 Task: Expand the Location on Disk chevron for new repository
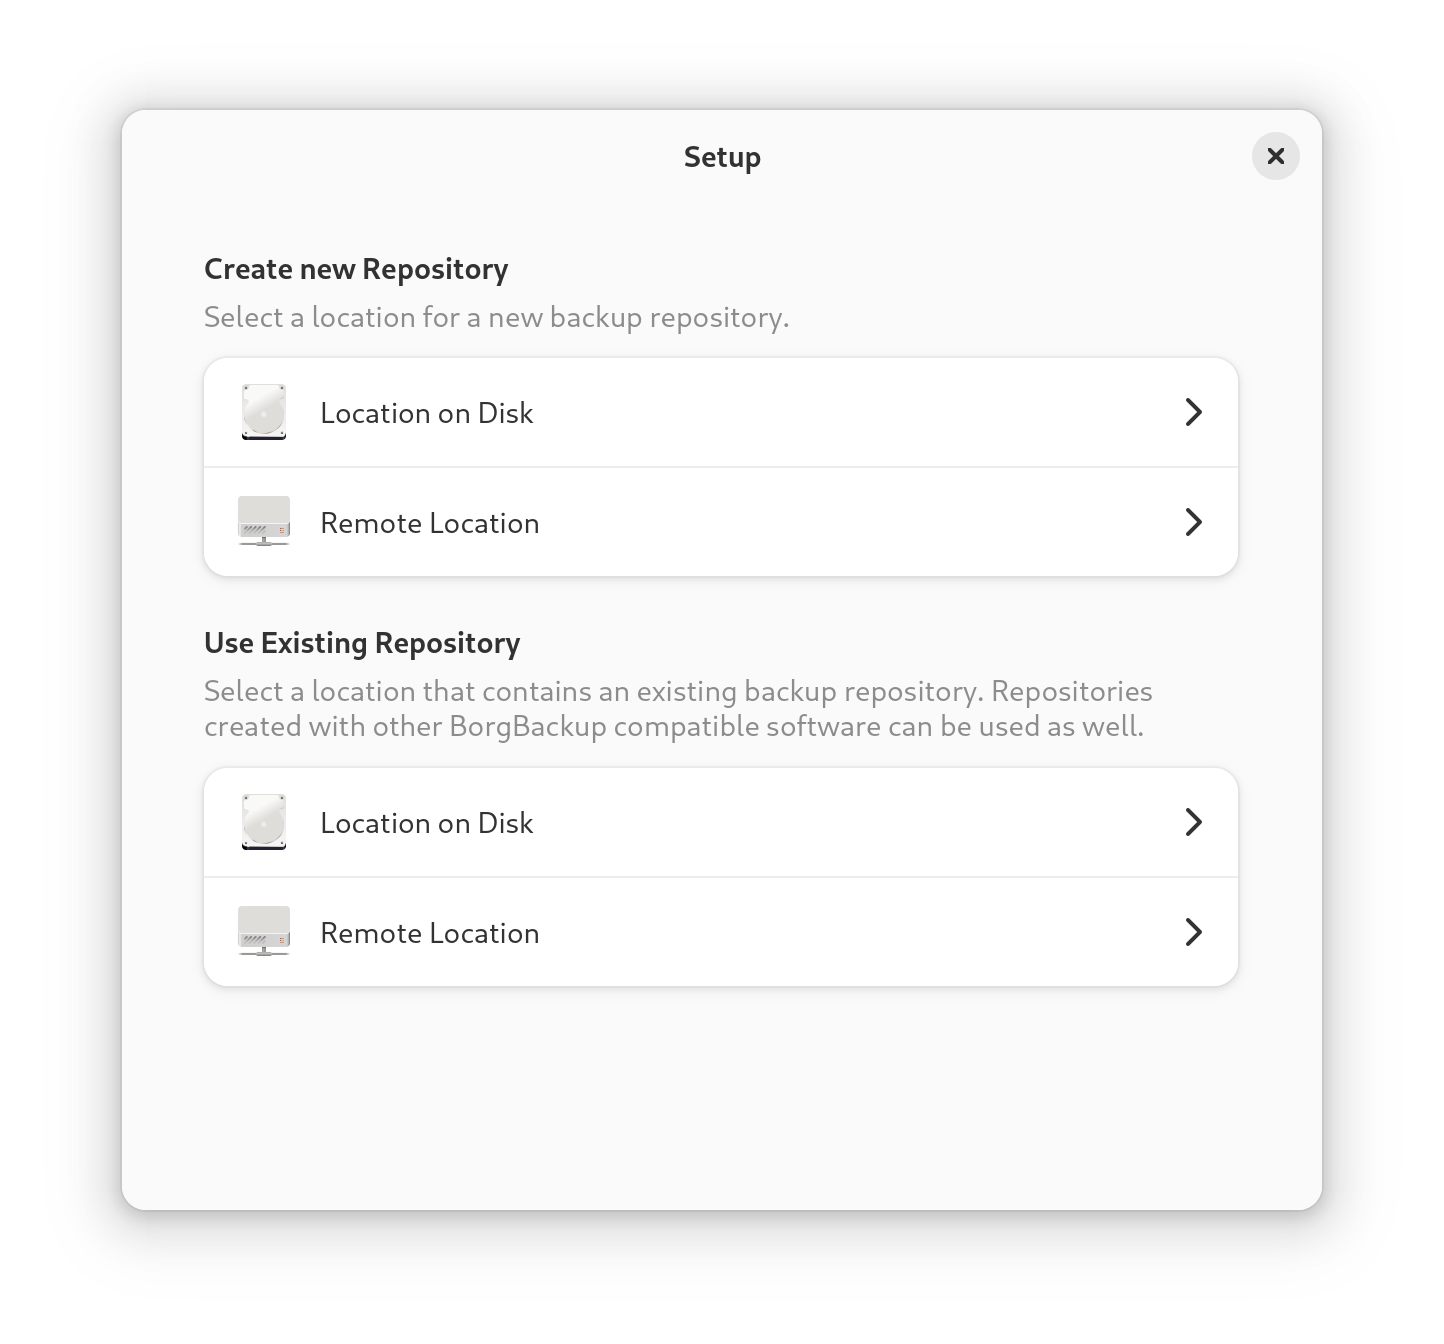(1193, 412)
